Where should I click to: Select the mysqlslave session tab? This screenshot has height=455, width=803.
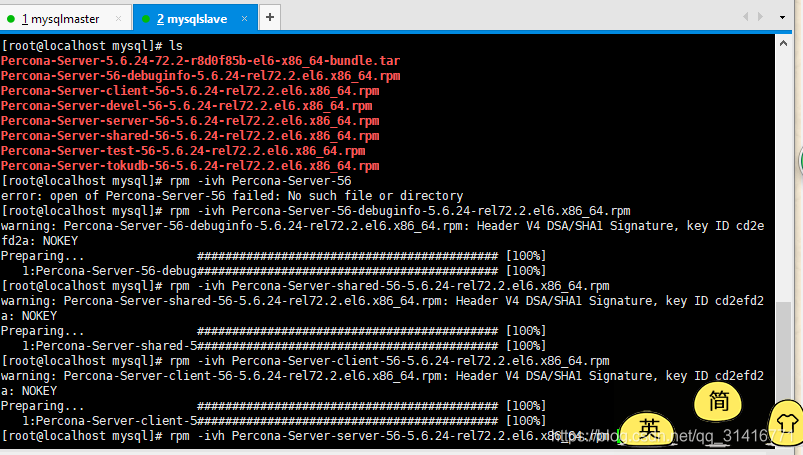(195, 18)
